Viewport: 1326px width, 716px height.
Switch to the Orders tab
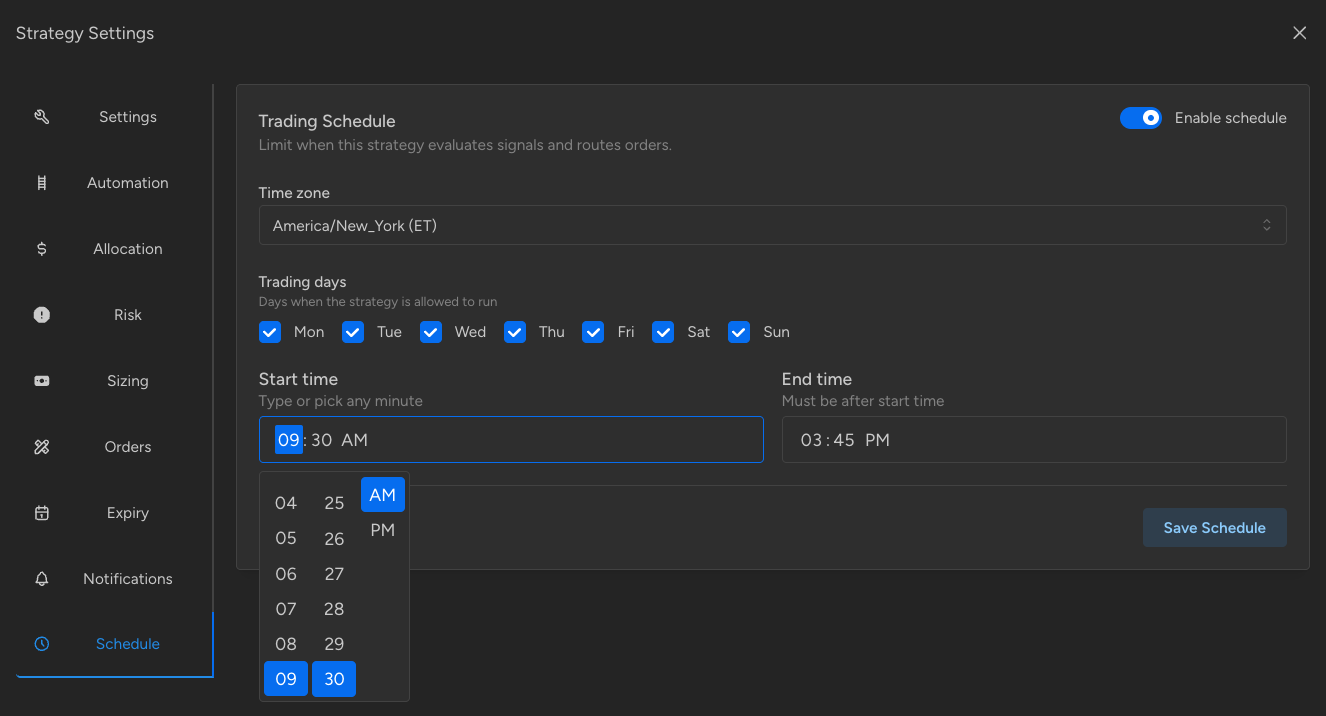click(114, 447)
